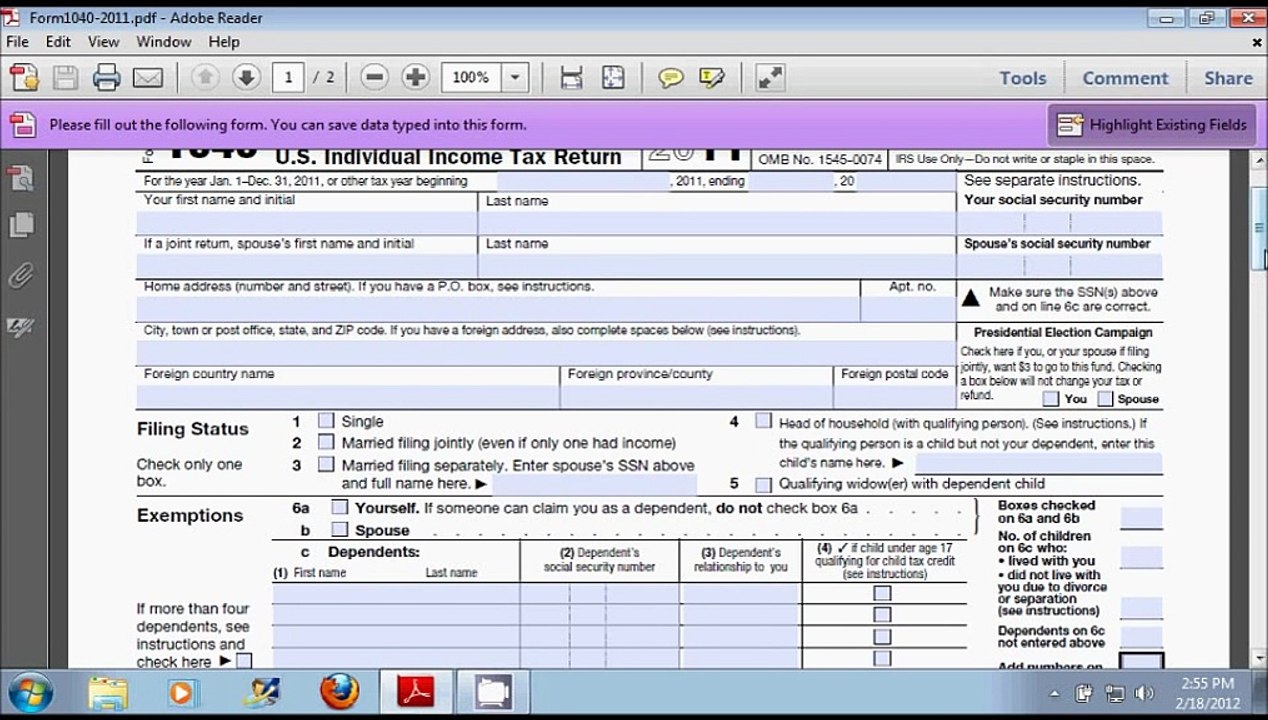Screen dimensions: 1268x720
Task: Open the Window menu
Action: coord(164,42)
